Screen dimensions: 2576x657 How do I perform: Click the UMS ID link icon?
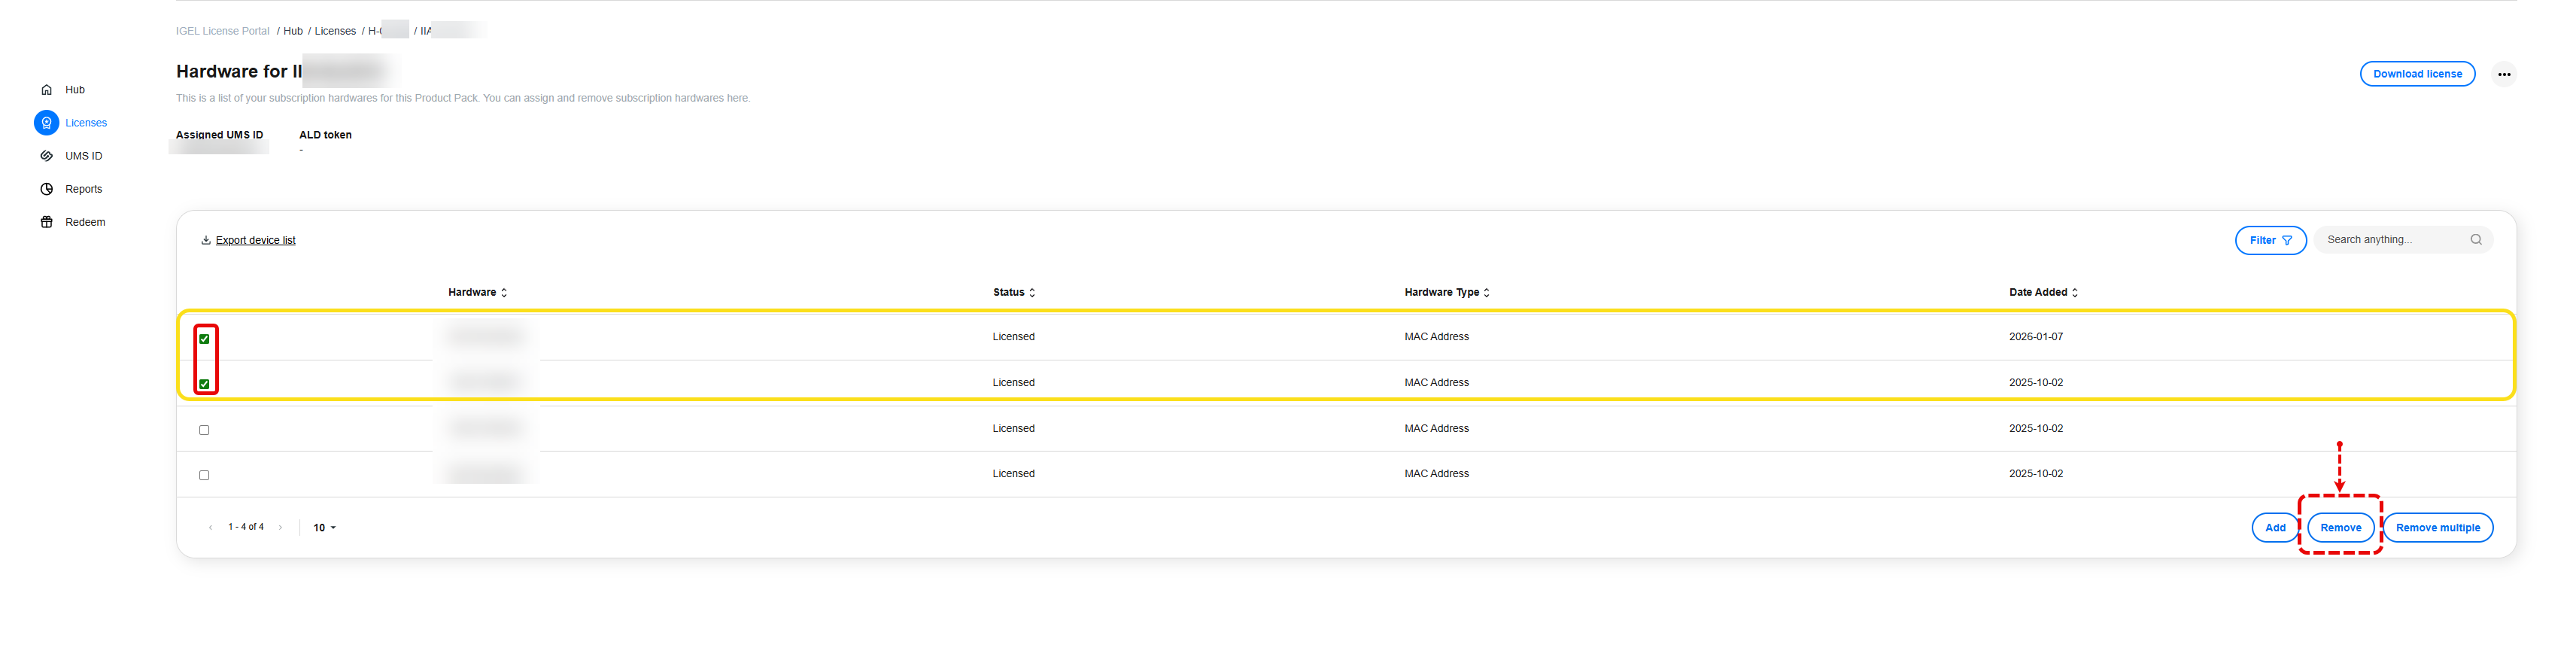[46, 156]
